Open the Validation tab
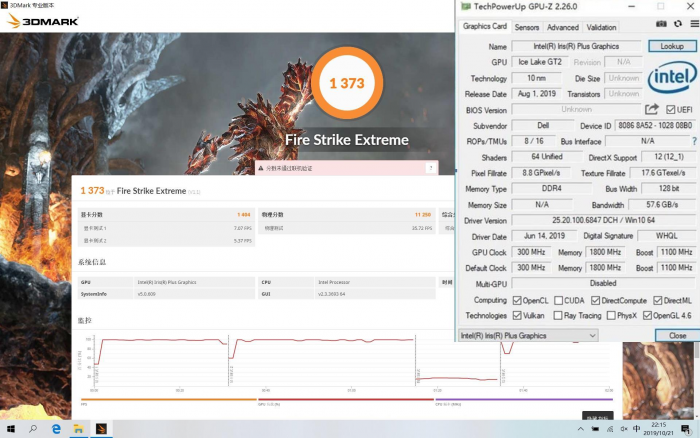 coord(601,27)
